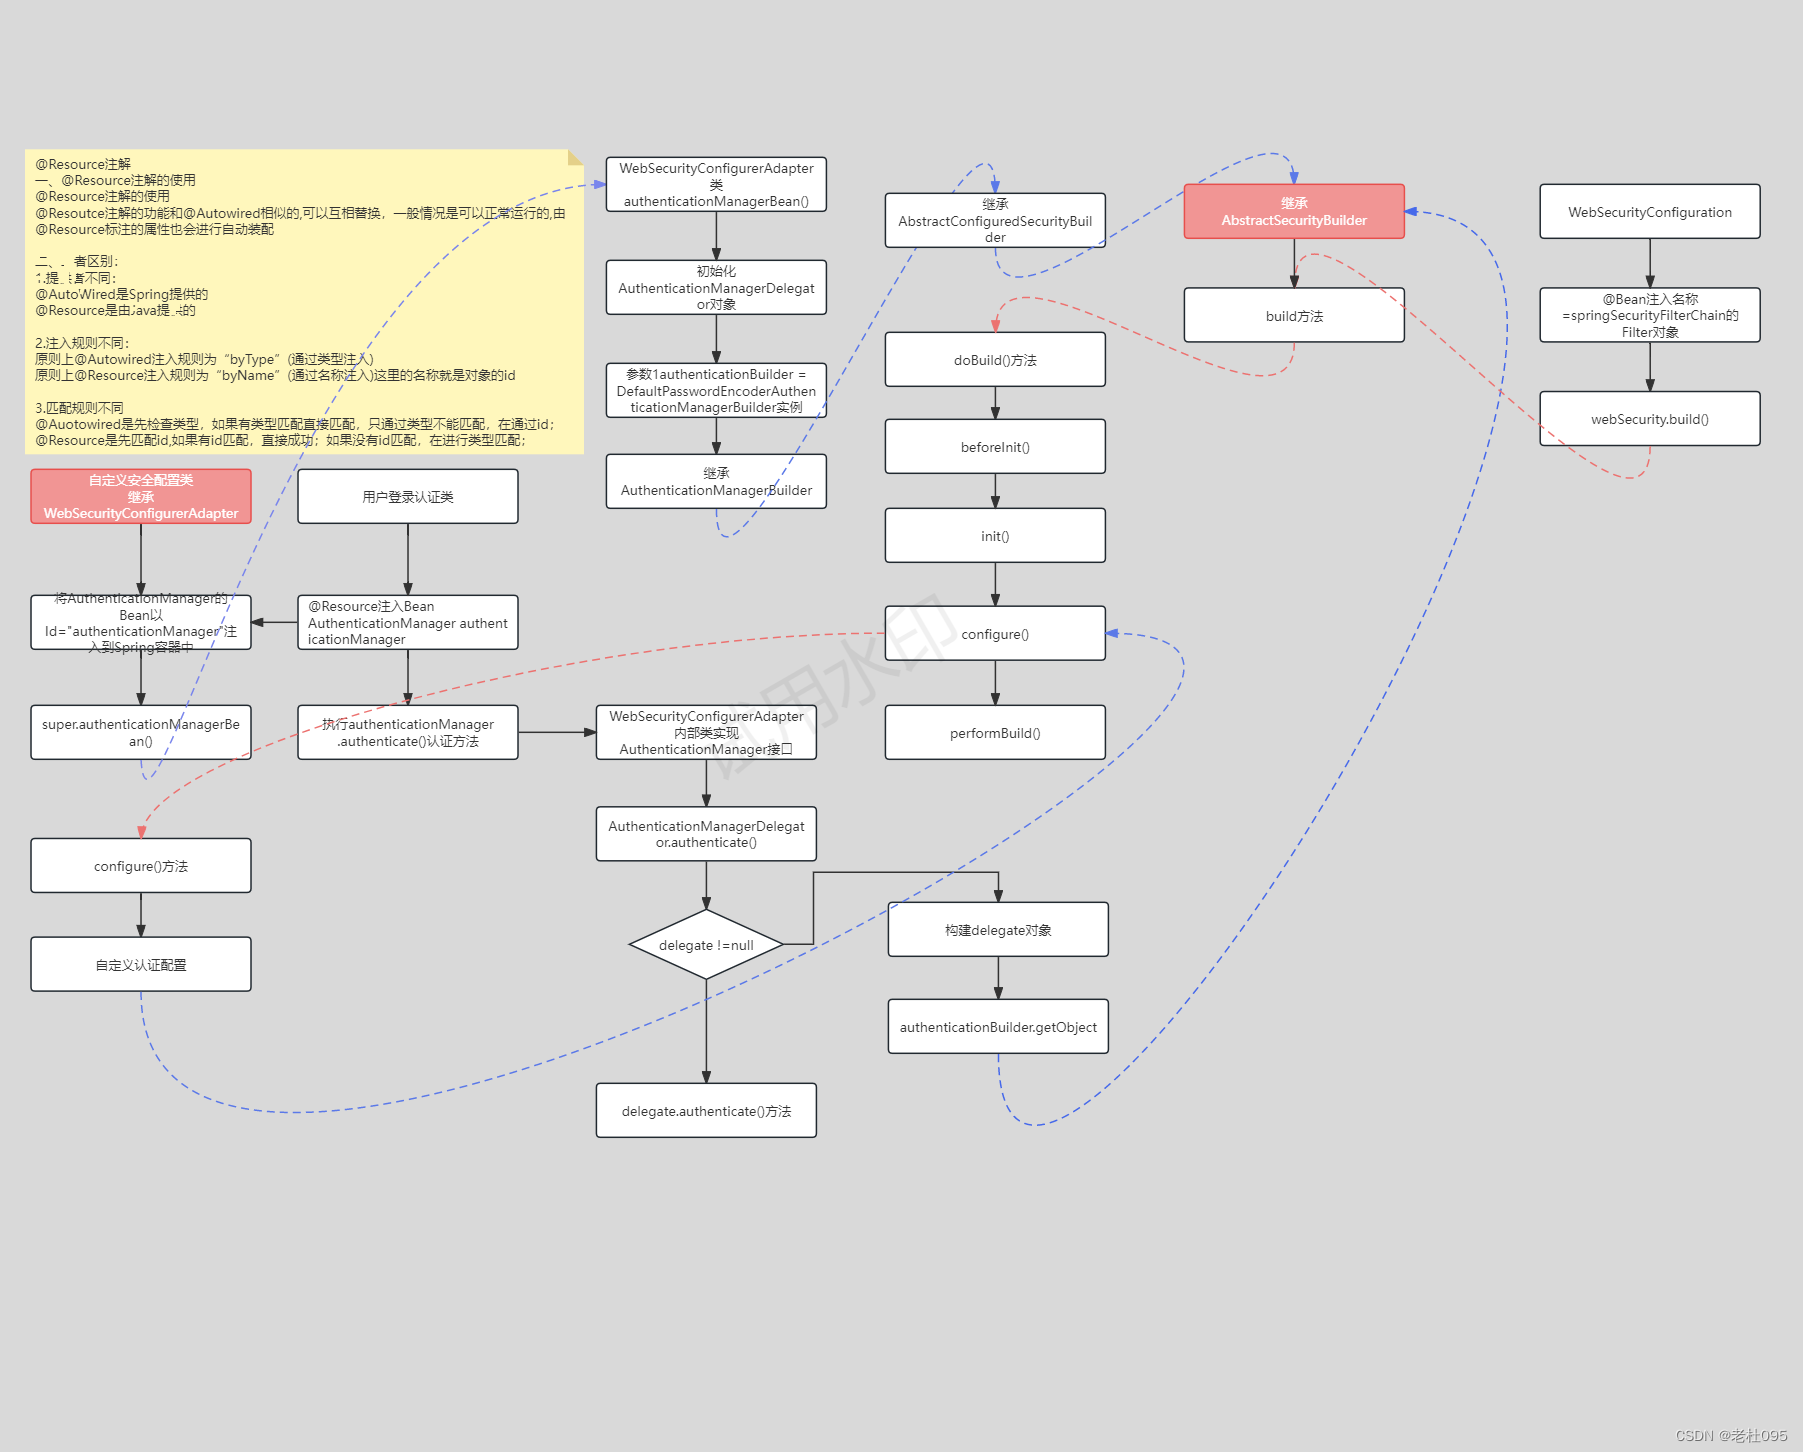
Task: Click the 执行authenticationManager.authenticate()认证方法 box
Action: [x=408, y=733]
